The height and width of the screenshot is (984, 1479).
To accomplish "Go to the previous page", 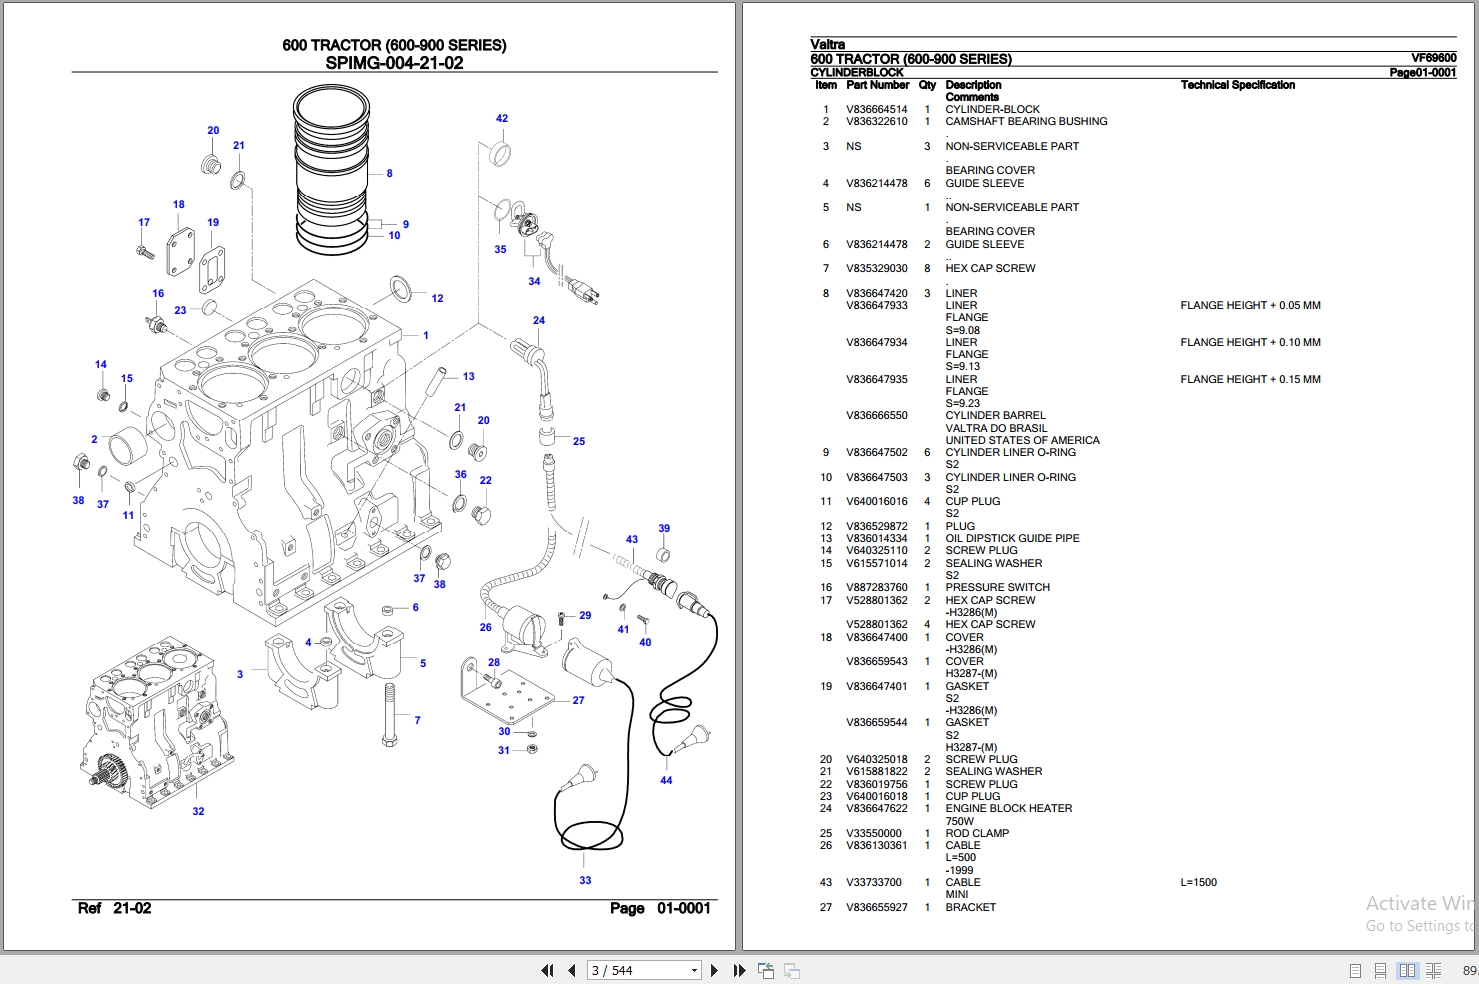I will coord(571,970).
